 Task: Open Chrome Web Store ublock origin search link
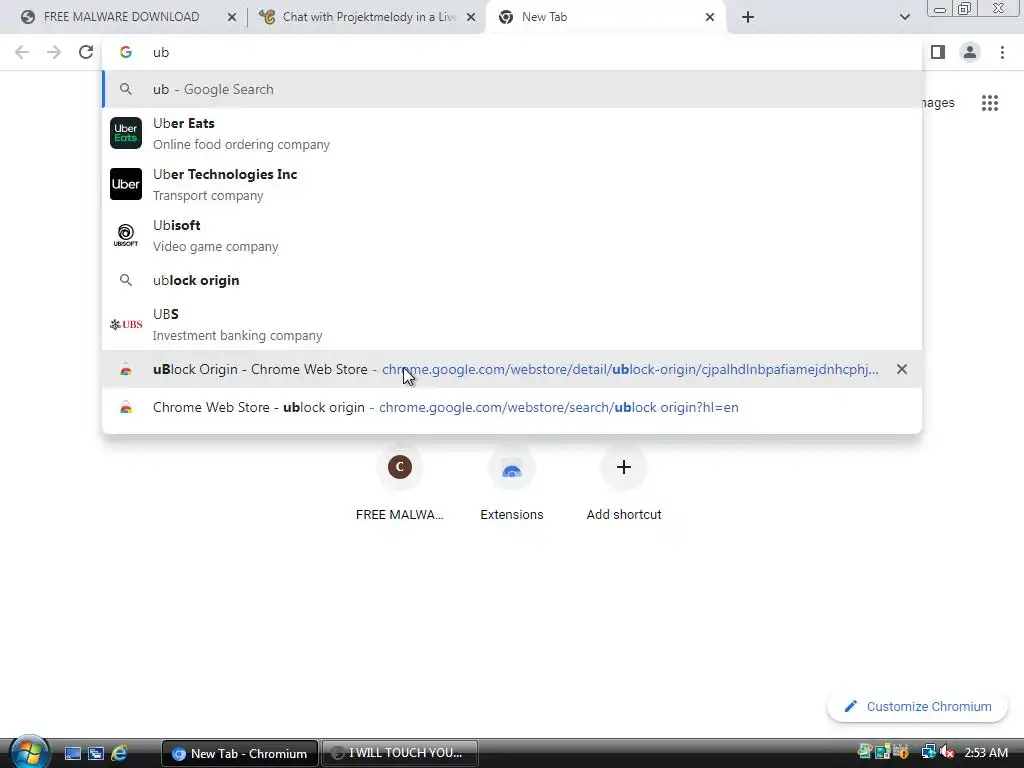coord(513,407)
